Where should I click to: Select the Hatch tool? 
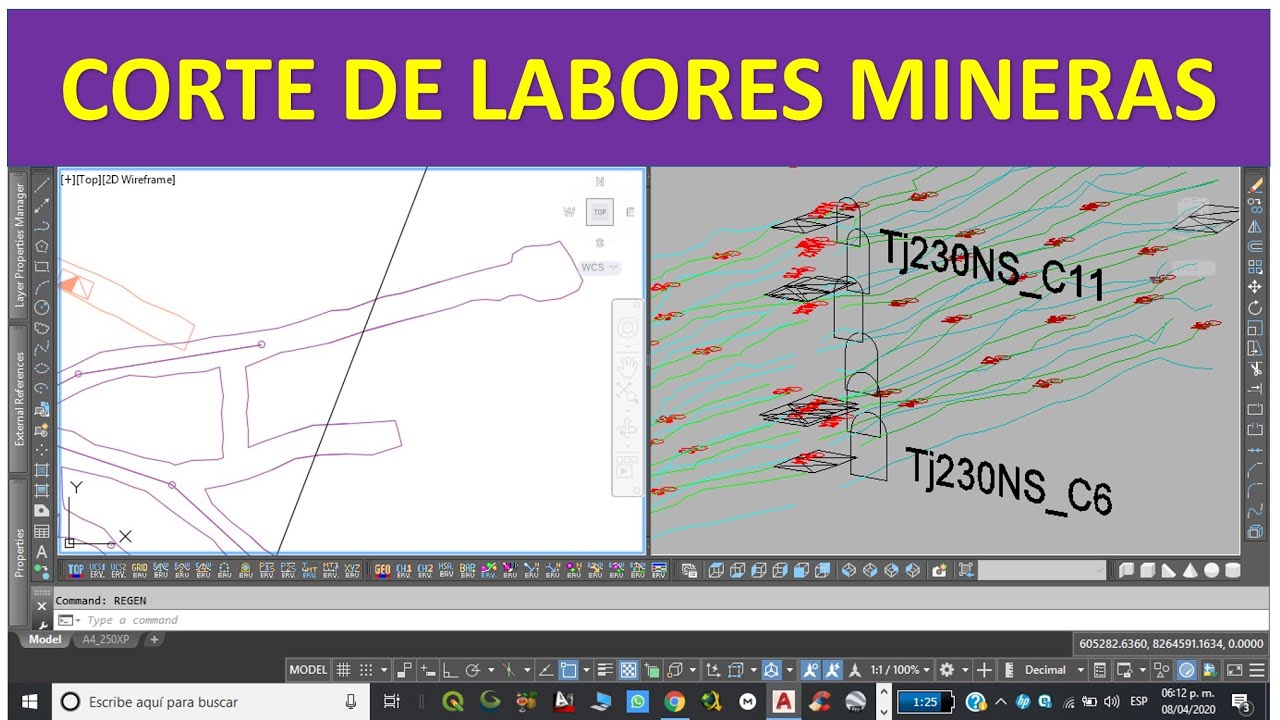pyautogui.click(x=42, y=470)
